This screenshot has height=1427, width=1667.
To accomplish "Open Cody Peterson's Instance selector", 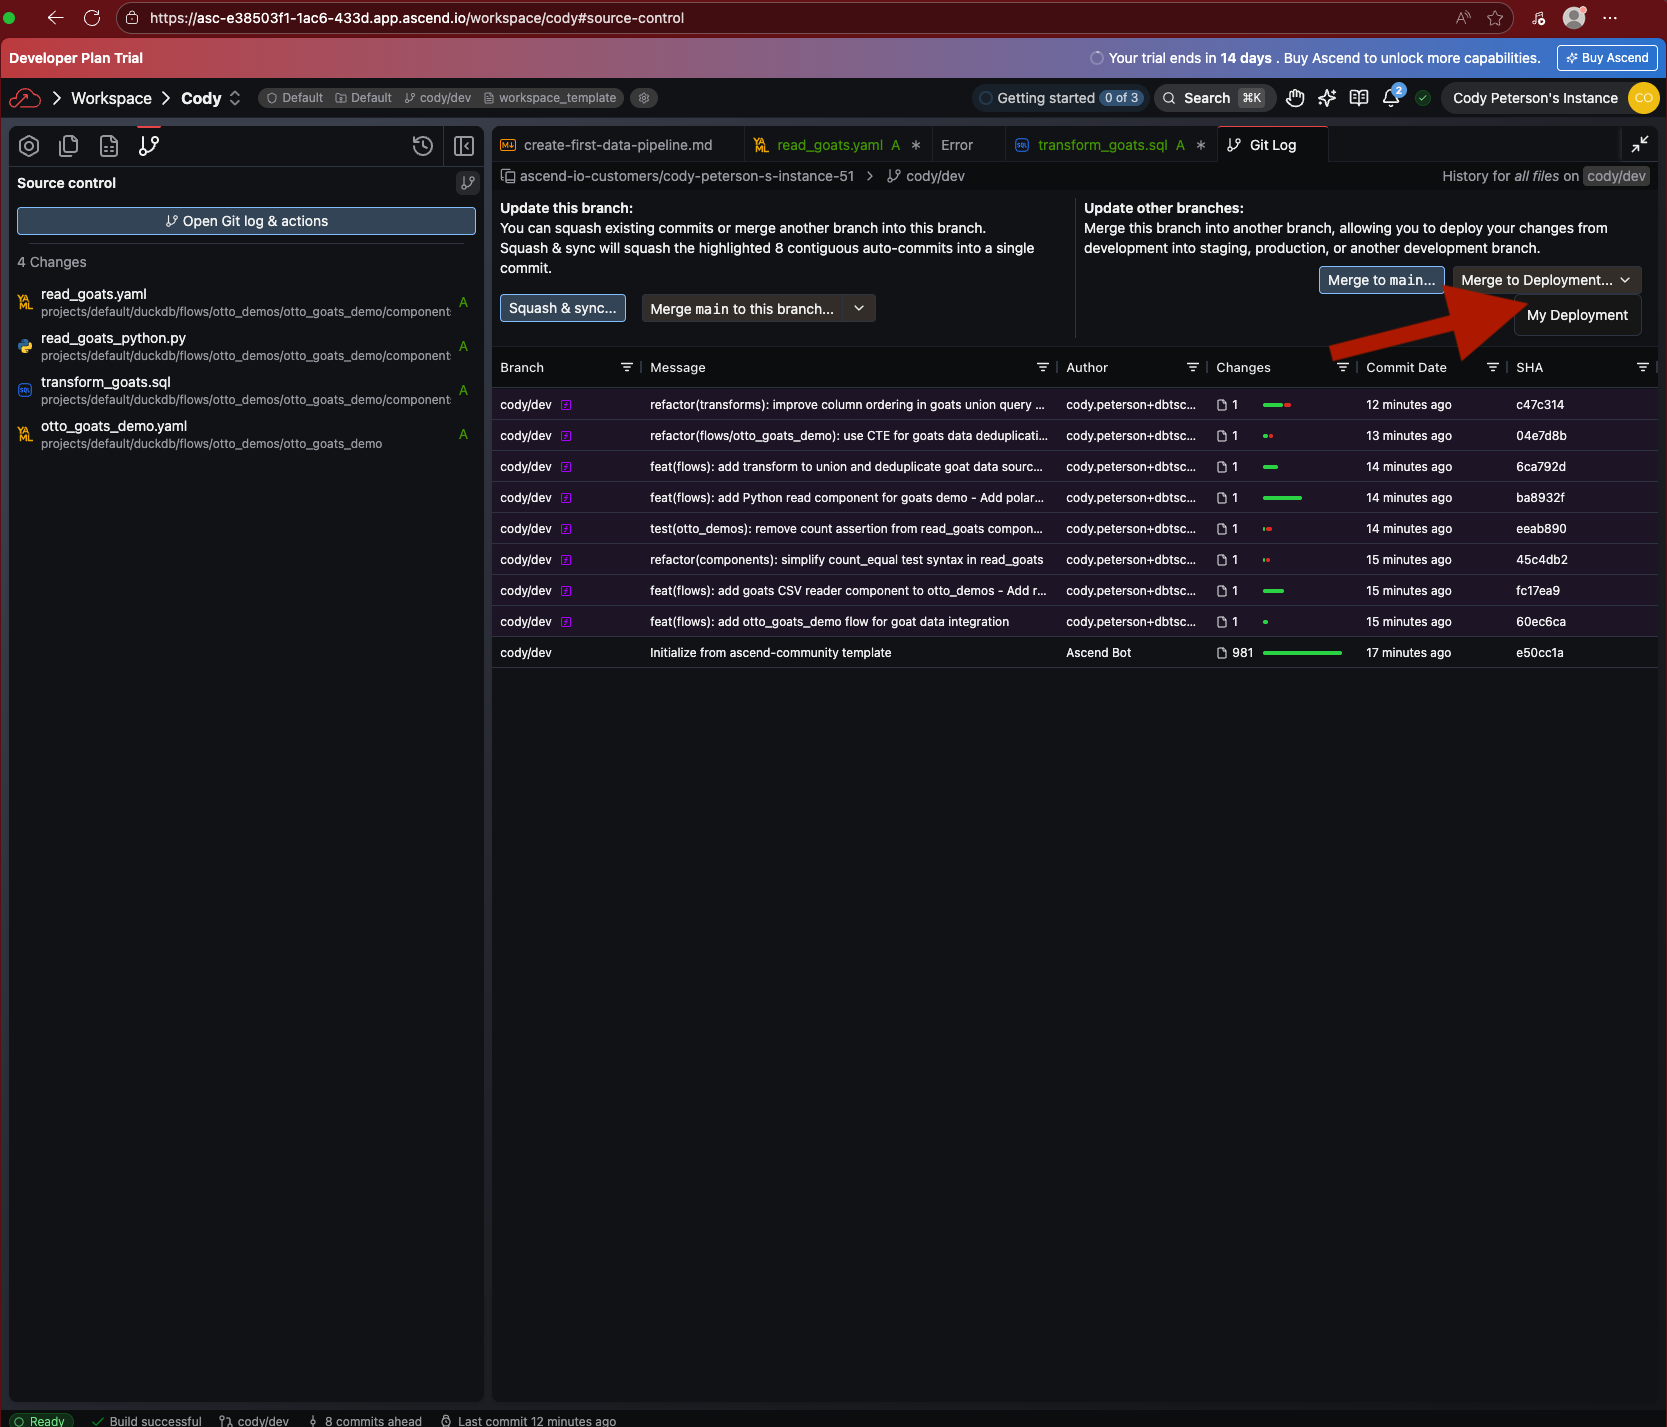I will [x=1535, y=98].
